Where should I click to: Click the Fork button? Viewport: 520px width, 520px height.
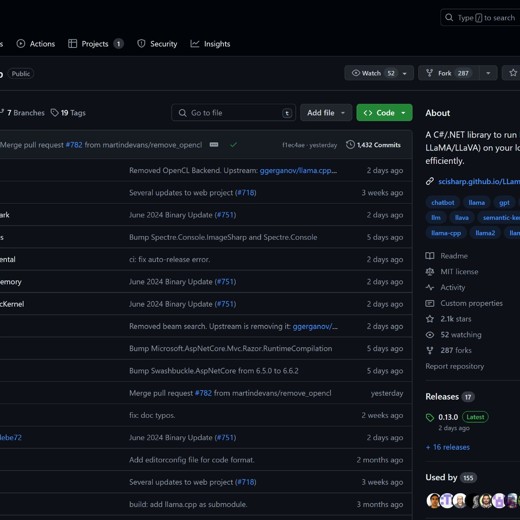point(449,73)
